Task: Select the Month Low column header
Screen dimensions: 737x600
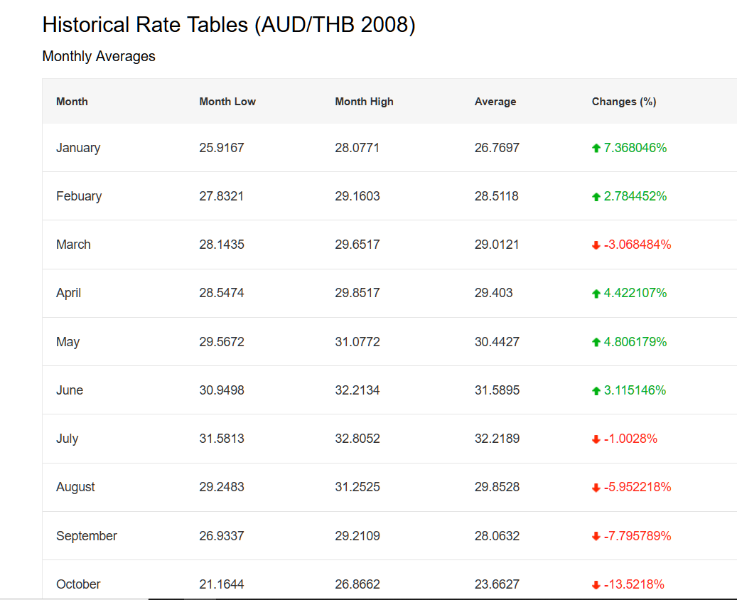Action: click(x=227, y=101)
